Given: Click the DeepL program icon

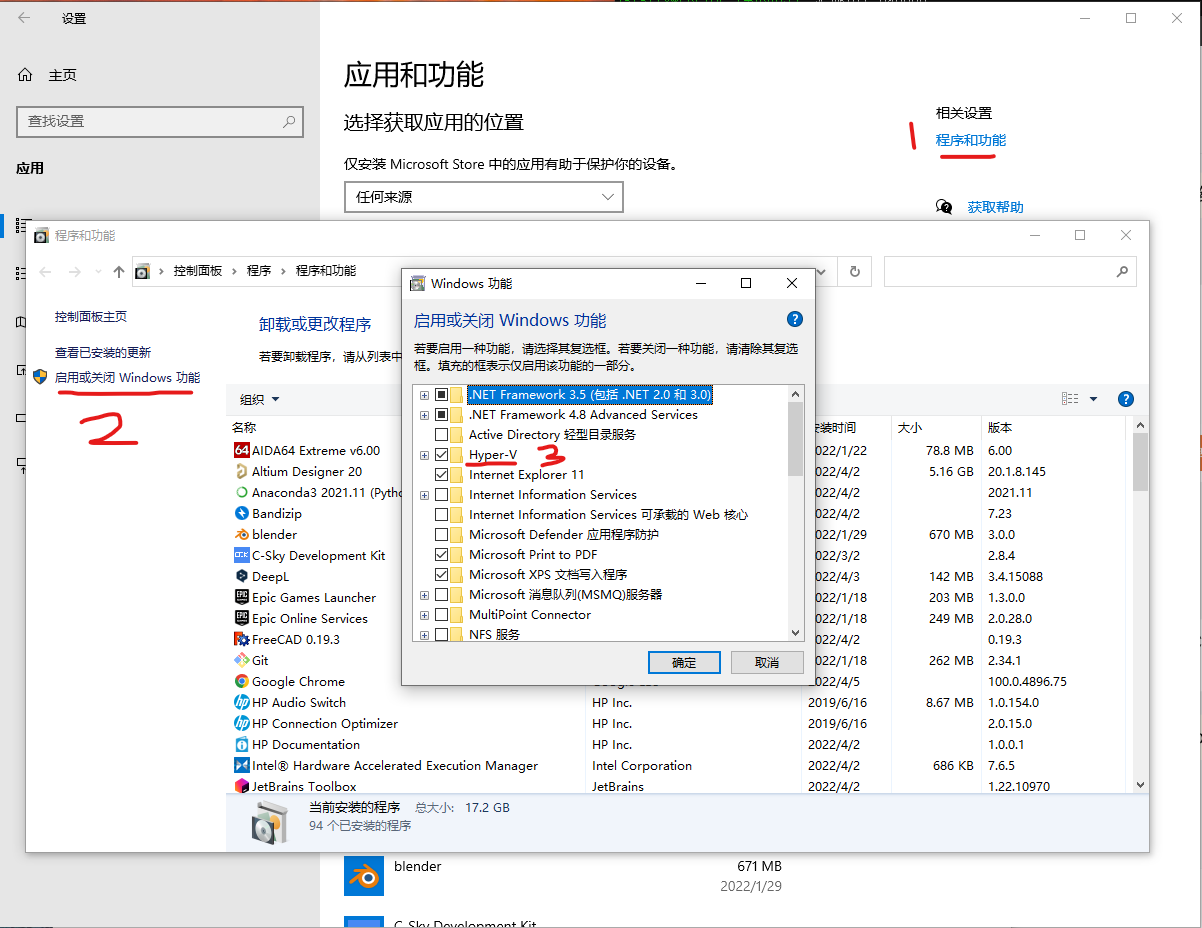Looking at the screenshot, I should click(x=241, y=576).
